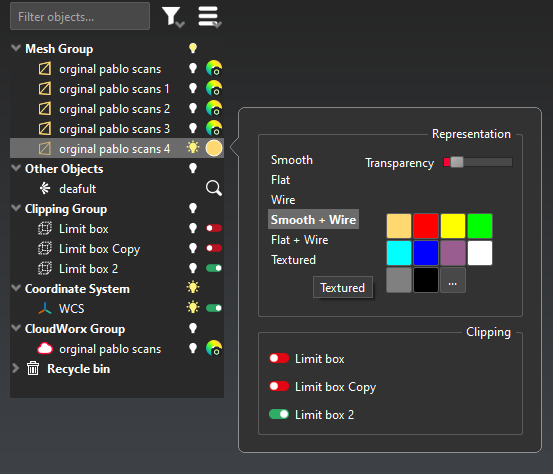Click the Filter objects input field
Image resolution: width=553 pixels, height=474 pixels.
(80, 16)
